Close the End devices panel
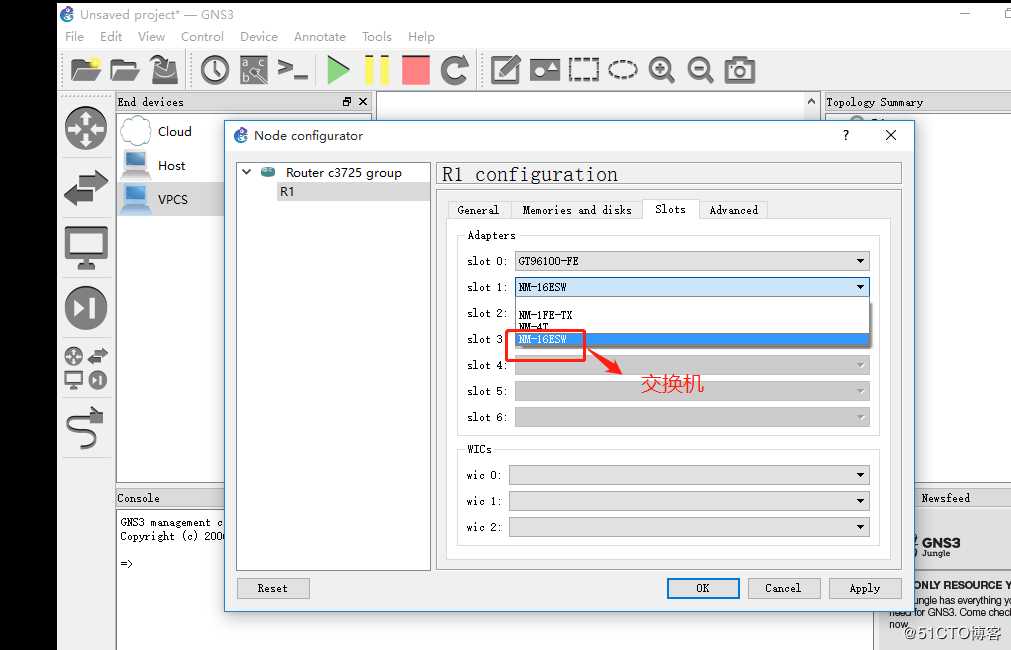Screen dimensions: 1011x650 pyautogui.click(x=363, y=102)
